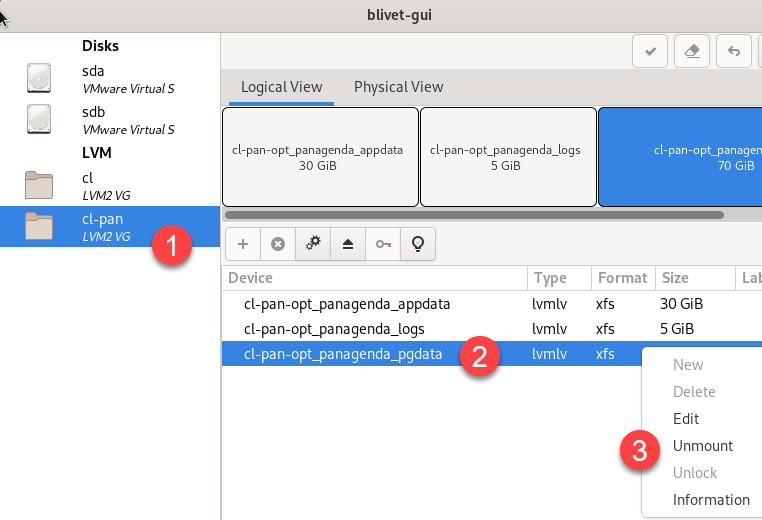Click the LVM section heading

[x=97, y=153]
